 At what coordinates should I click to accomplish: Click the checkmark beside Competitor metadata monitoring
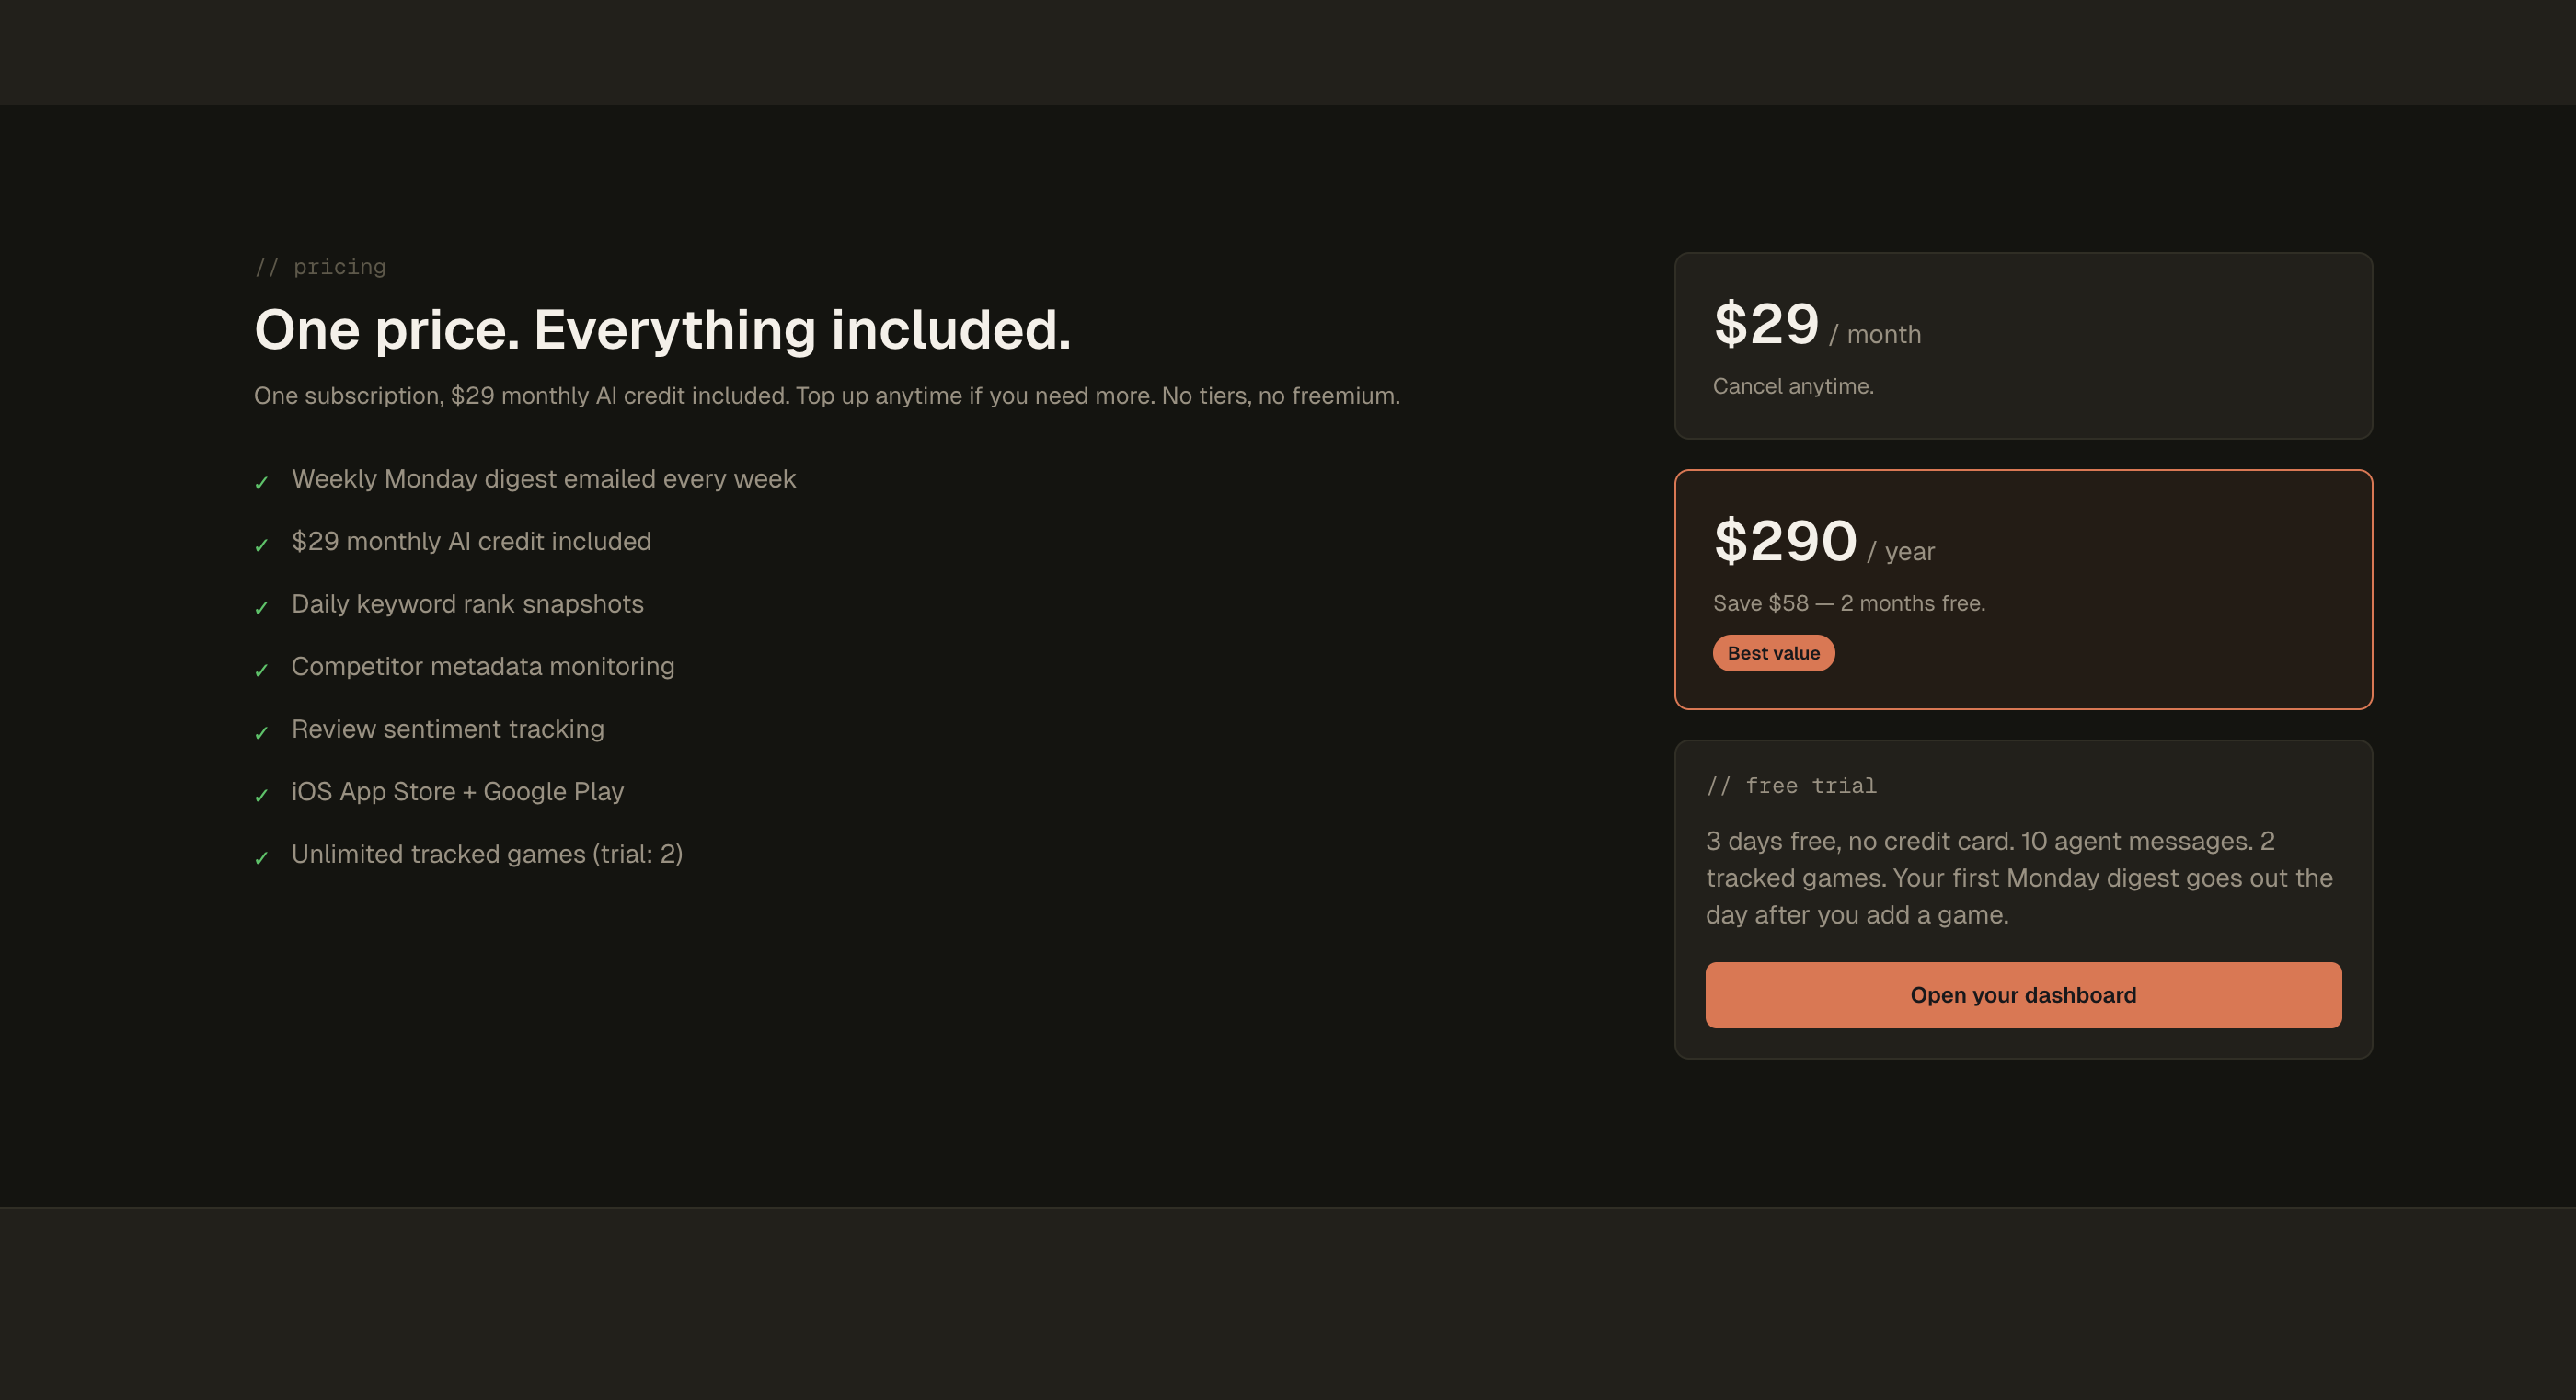click(x=262, y=671)
